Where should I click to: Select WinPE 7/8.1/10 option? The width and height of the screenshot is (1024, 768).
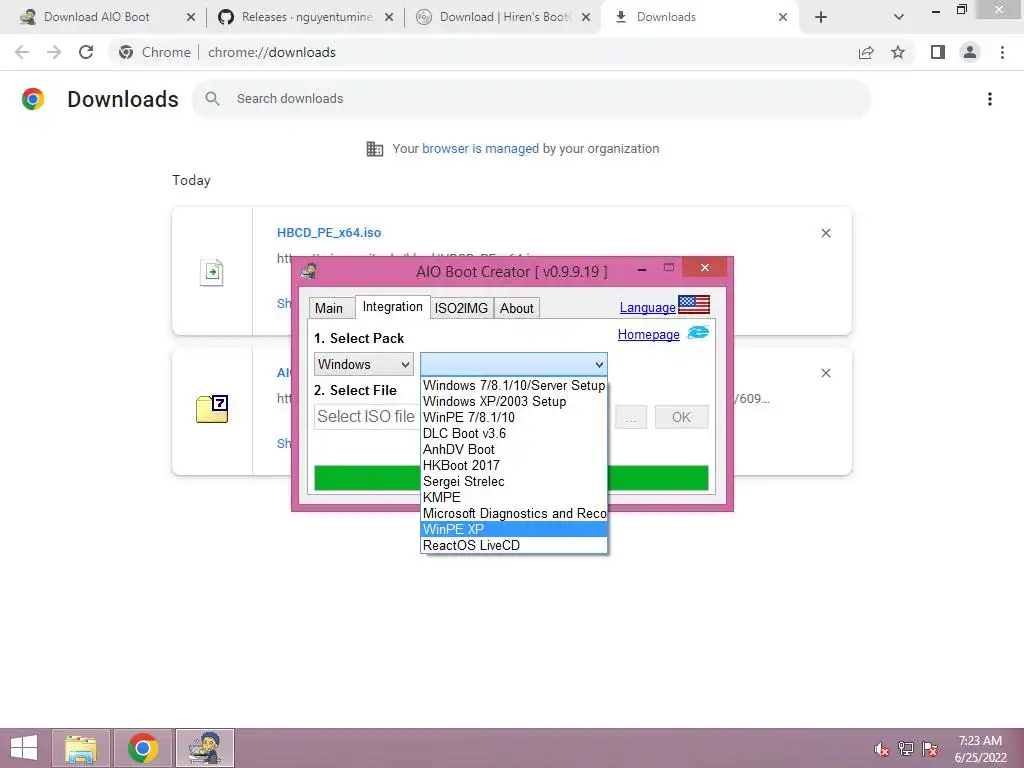tap(514, 417)
